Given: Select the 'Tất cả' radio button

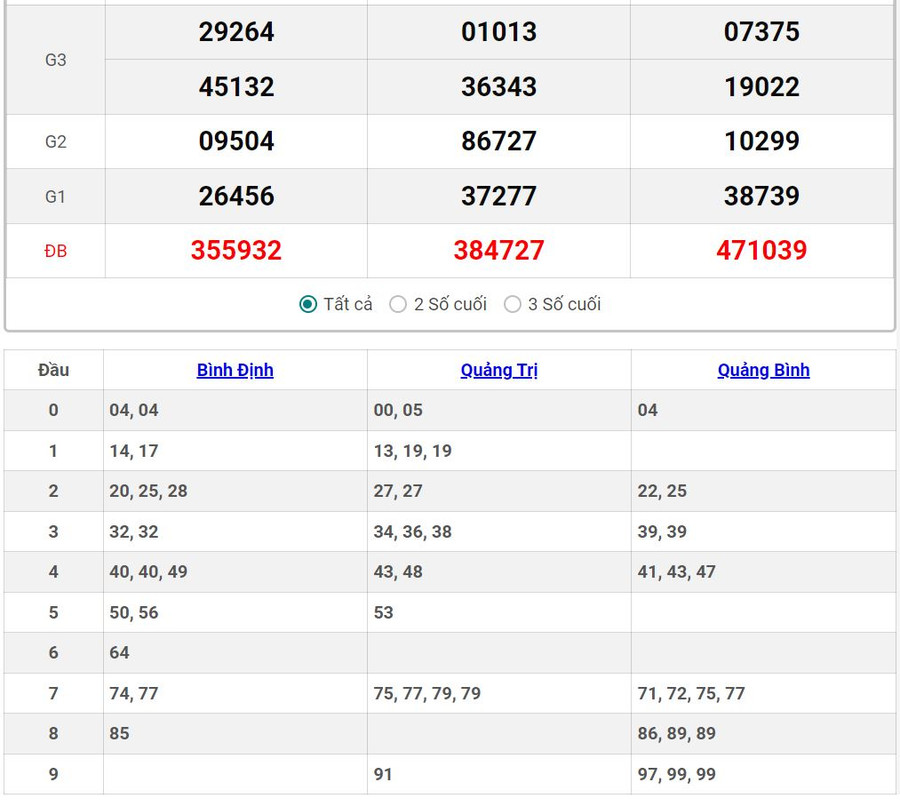Looking at the screenshot, I should tap(308, 304).
